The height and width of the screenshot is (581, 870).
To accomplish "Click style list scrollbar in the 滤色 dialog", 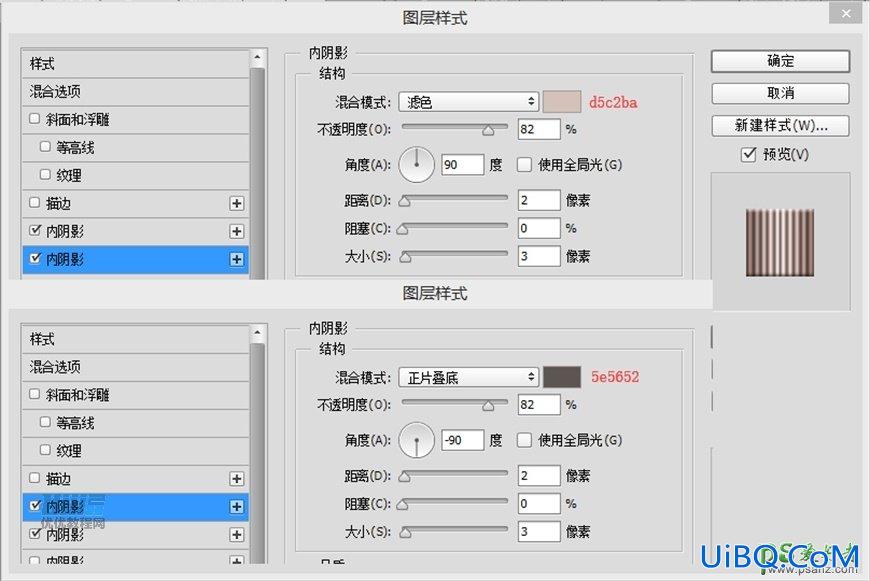I will [257, 172].
